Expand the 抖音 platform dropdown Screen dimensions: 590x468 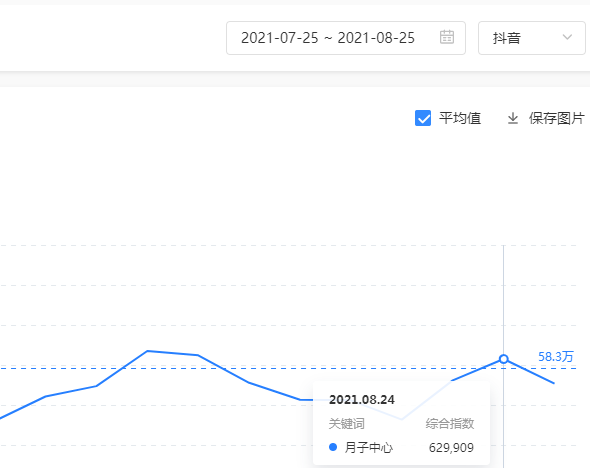pyautogui.click(x=531, y=38)
